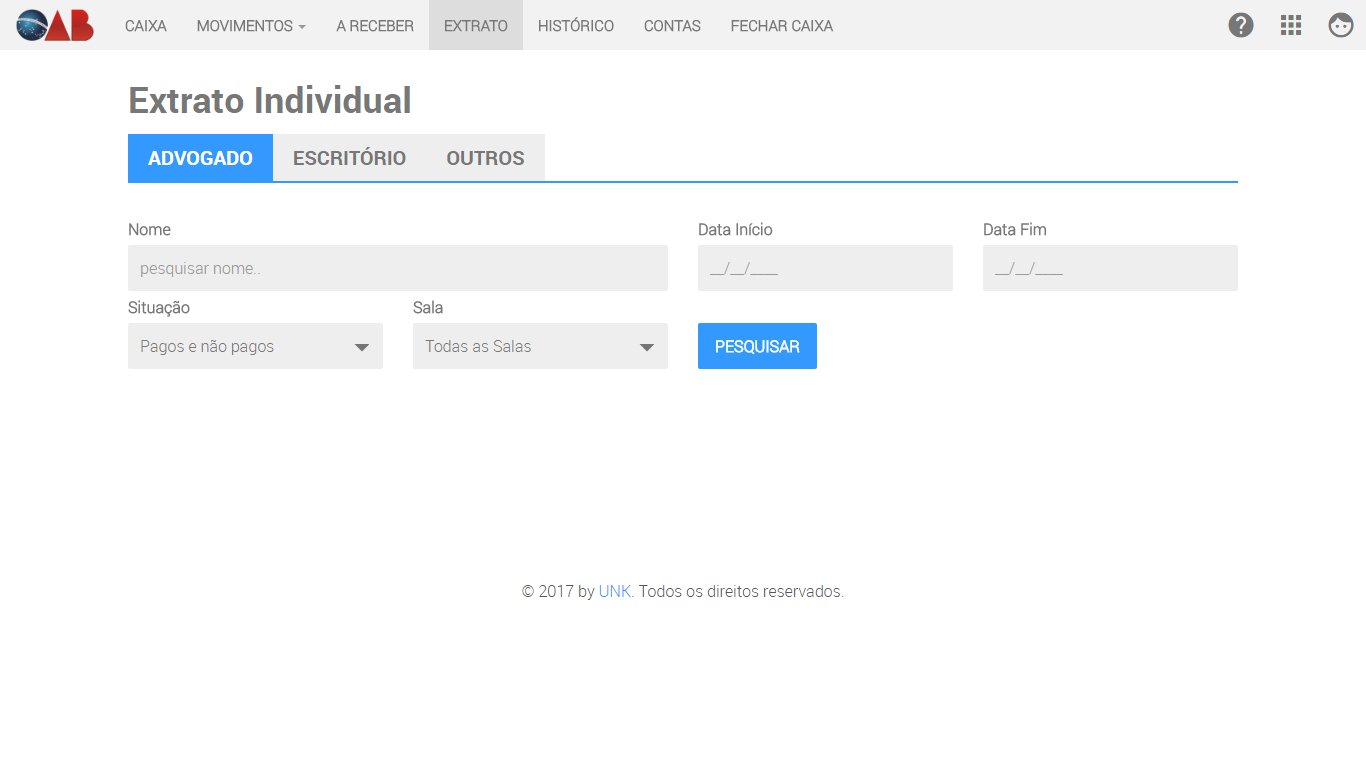
Task: Open the A Receber page
Action: coord(375,26)
